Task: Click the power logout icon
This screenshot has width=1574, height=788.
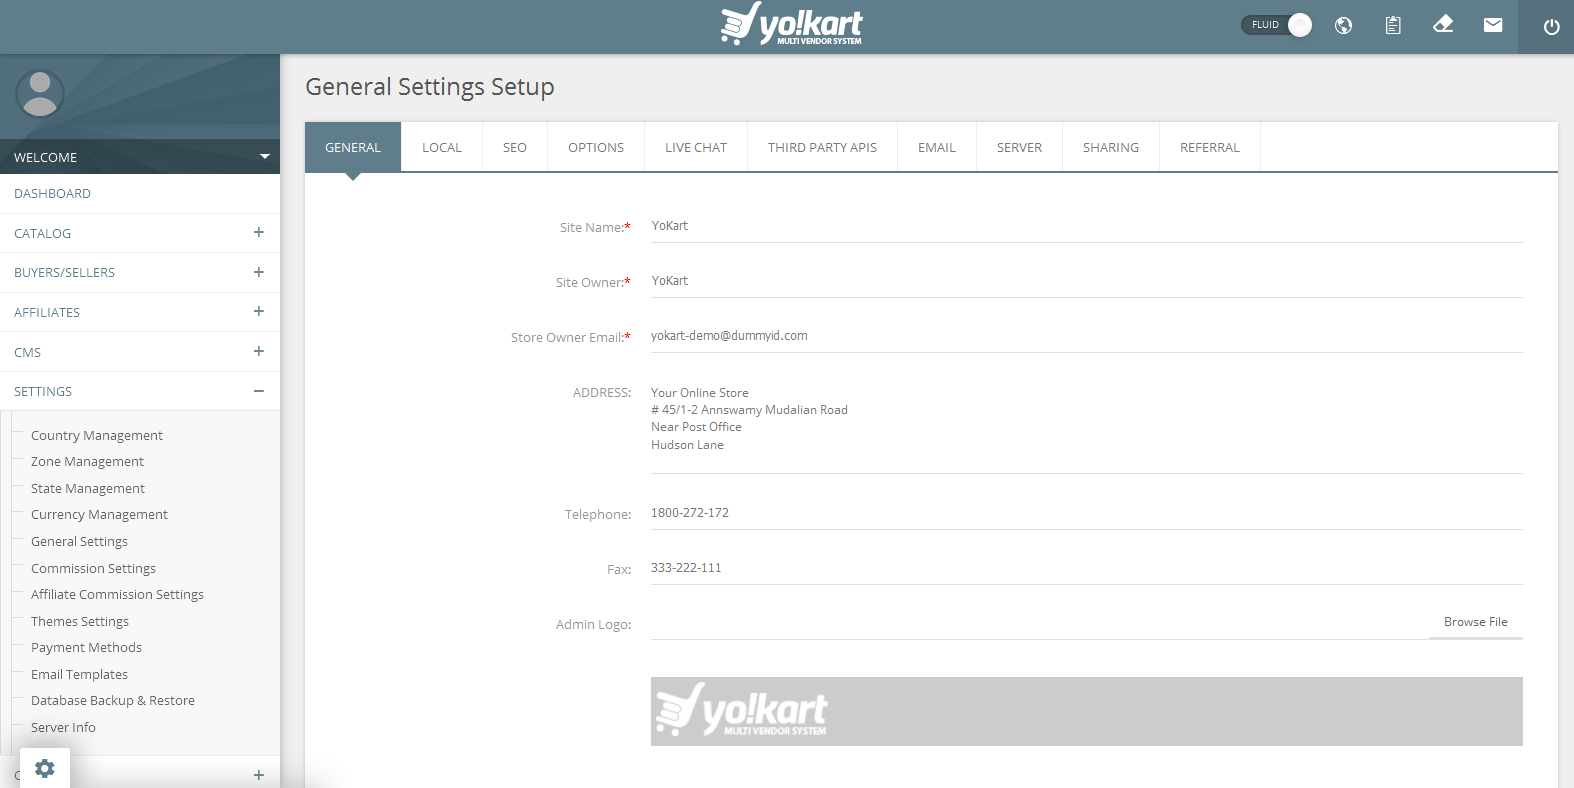Action: click(1551, 27)
